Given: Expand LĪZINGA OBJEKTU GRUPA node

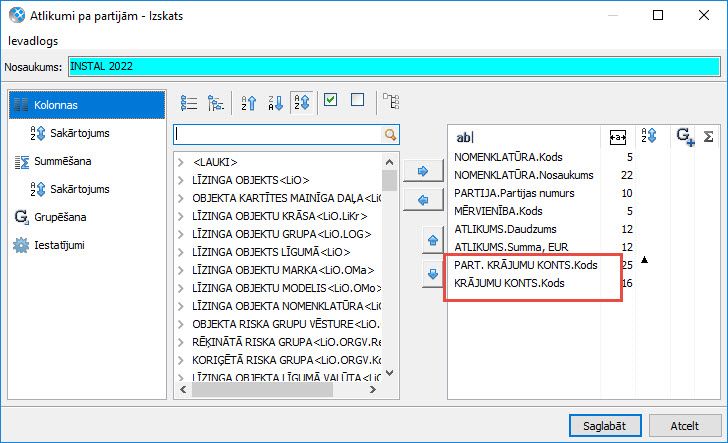Looking at the screenshot, I should pyautogui.click(x=181, y=234).
